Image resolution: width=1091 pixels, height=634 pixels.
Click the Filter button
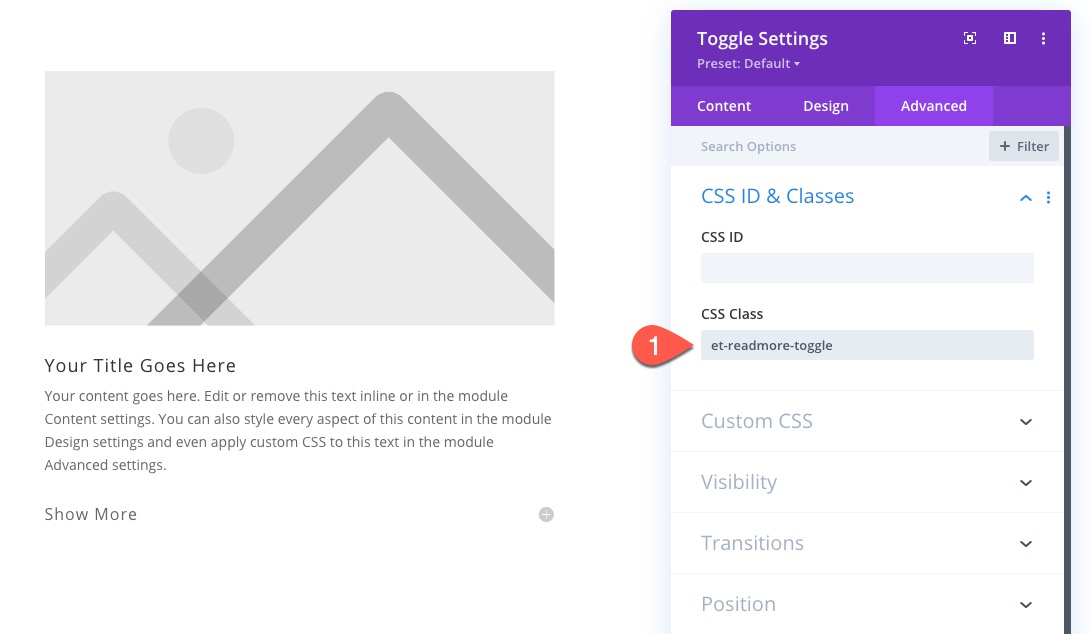(x=1023, y=146)
